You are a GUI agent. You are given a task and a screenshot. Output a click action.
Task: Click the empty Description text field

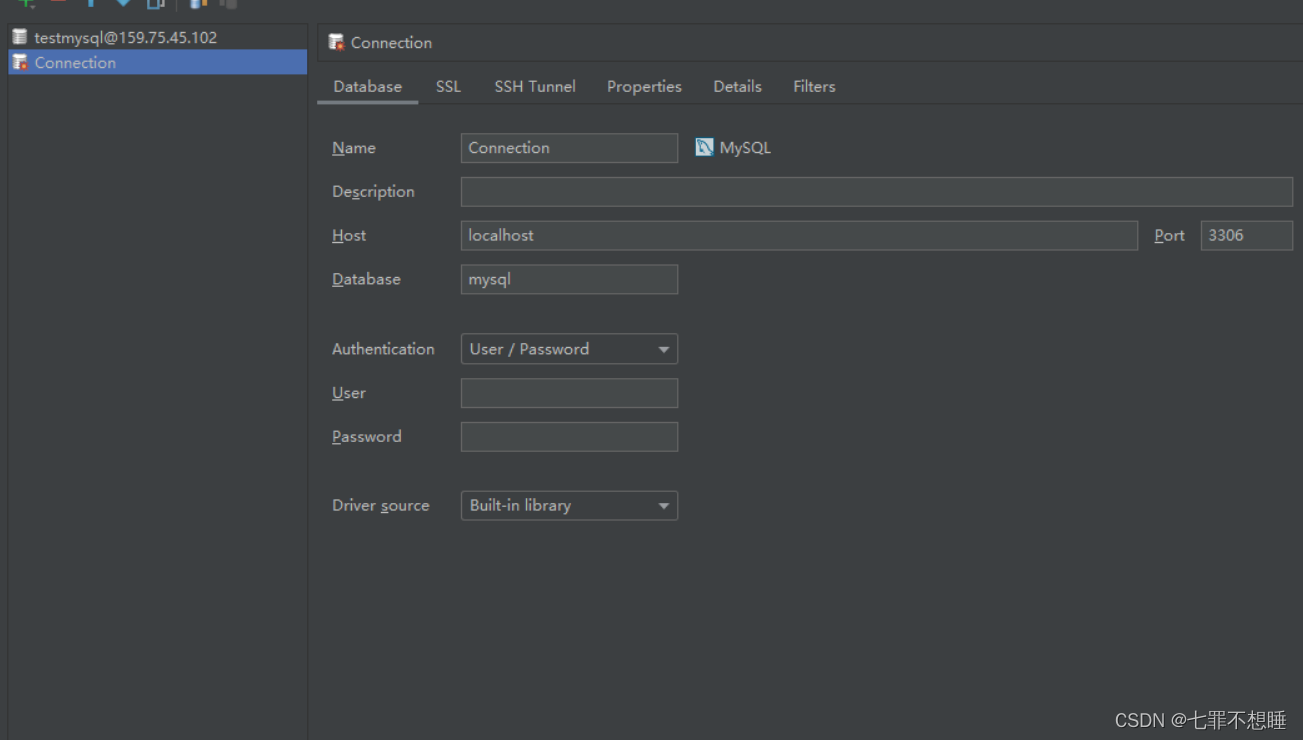tap(876, 192)
